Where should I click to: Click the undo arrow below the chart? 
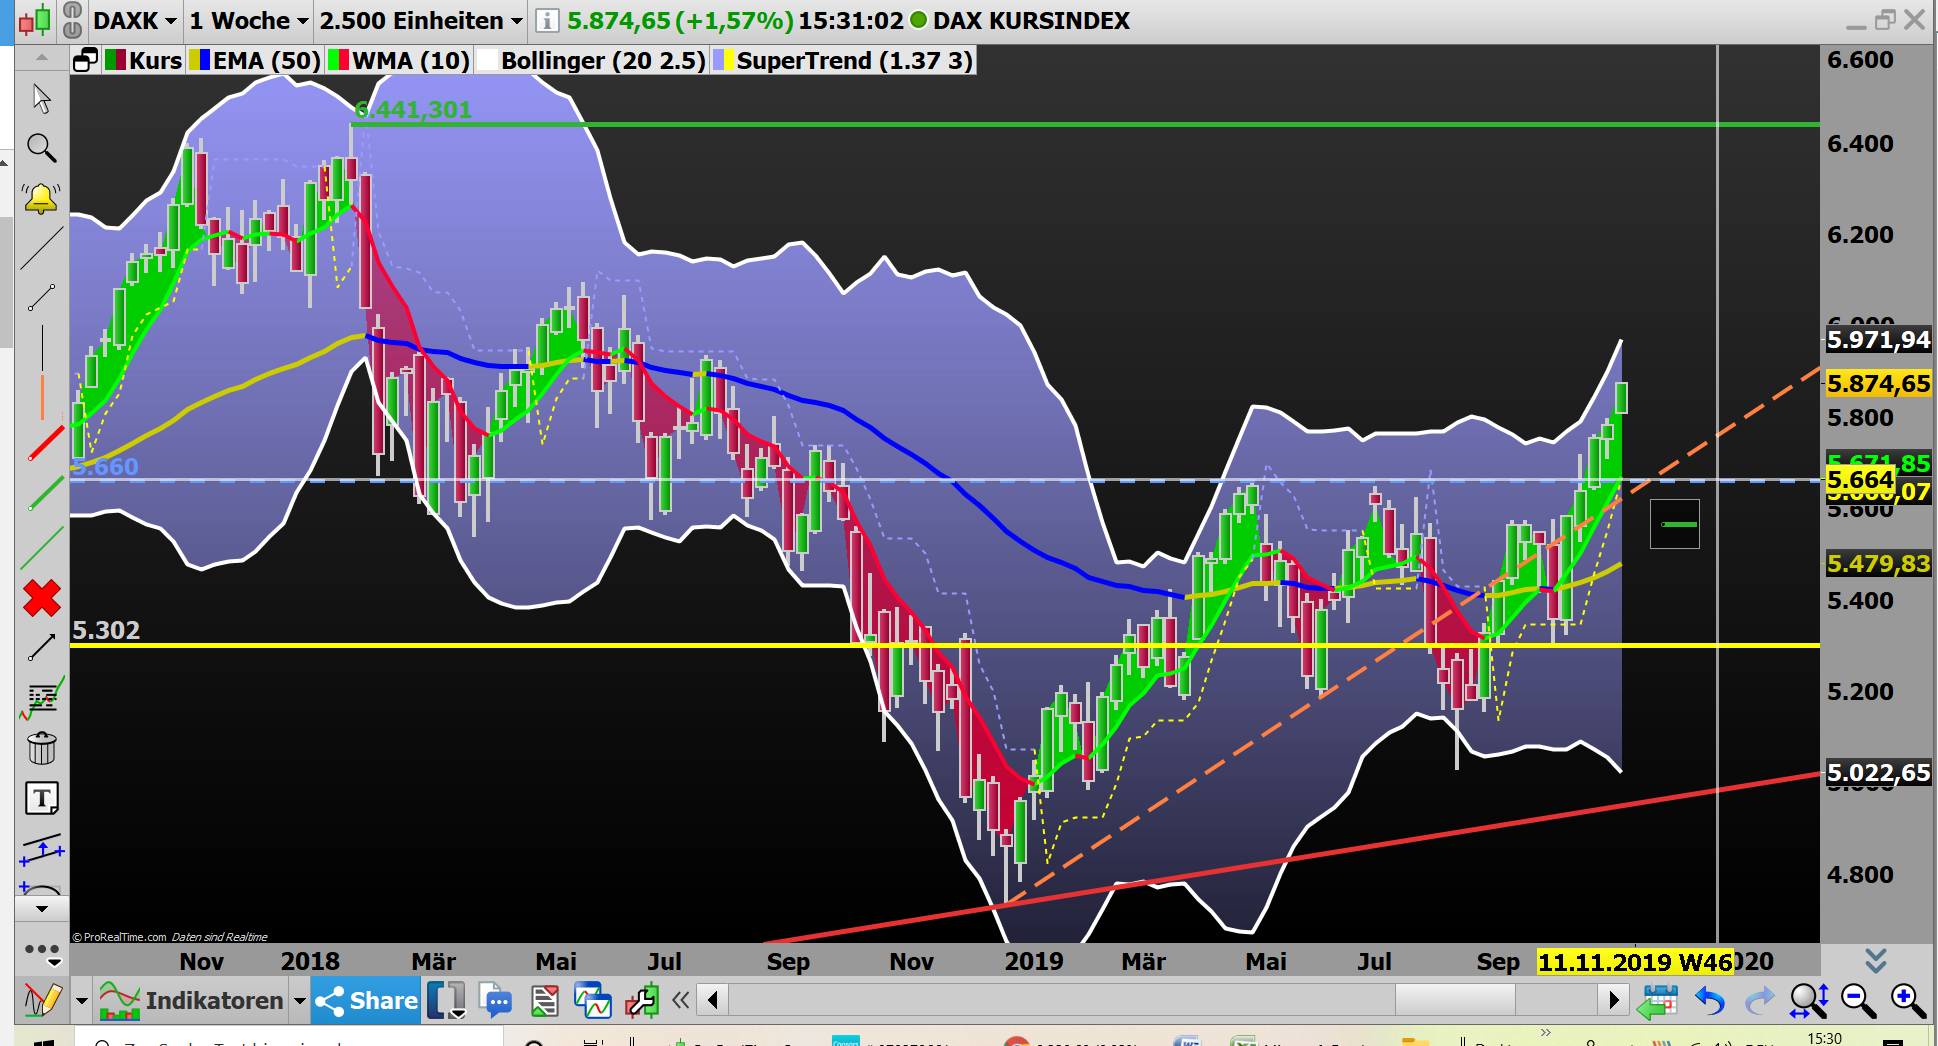[1708, 1000]
